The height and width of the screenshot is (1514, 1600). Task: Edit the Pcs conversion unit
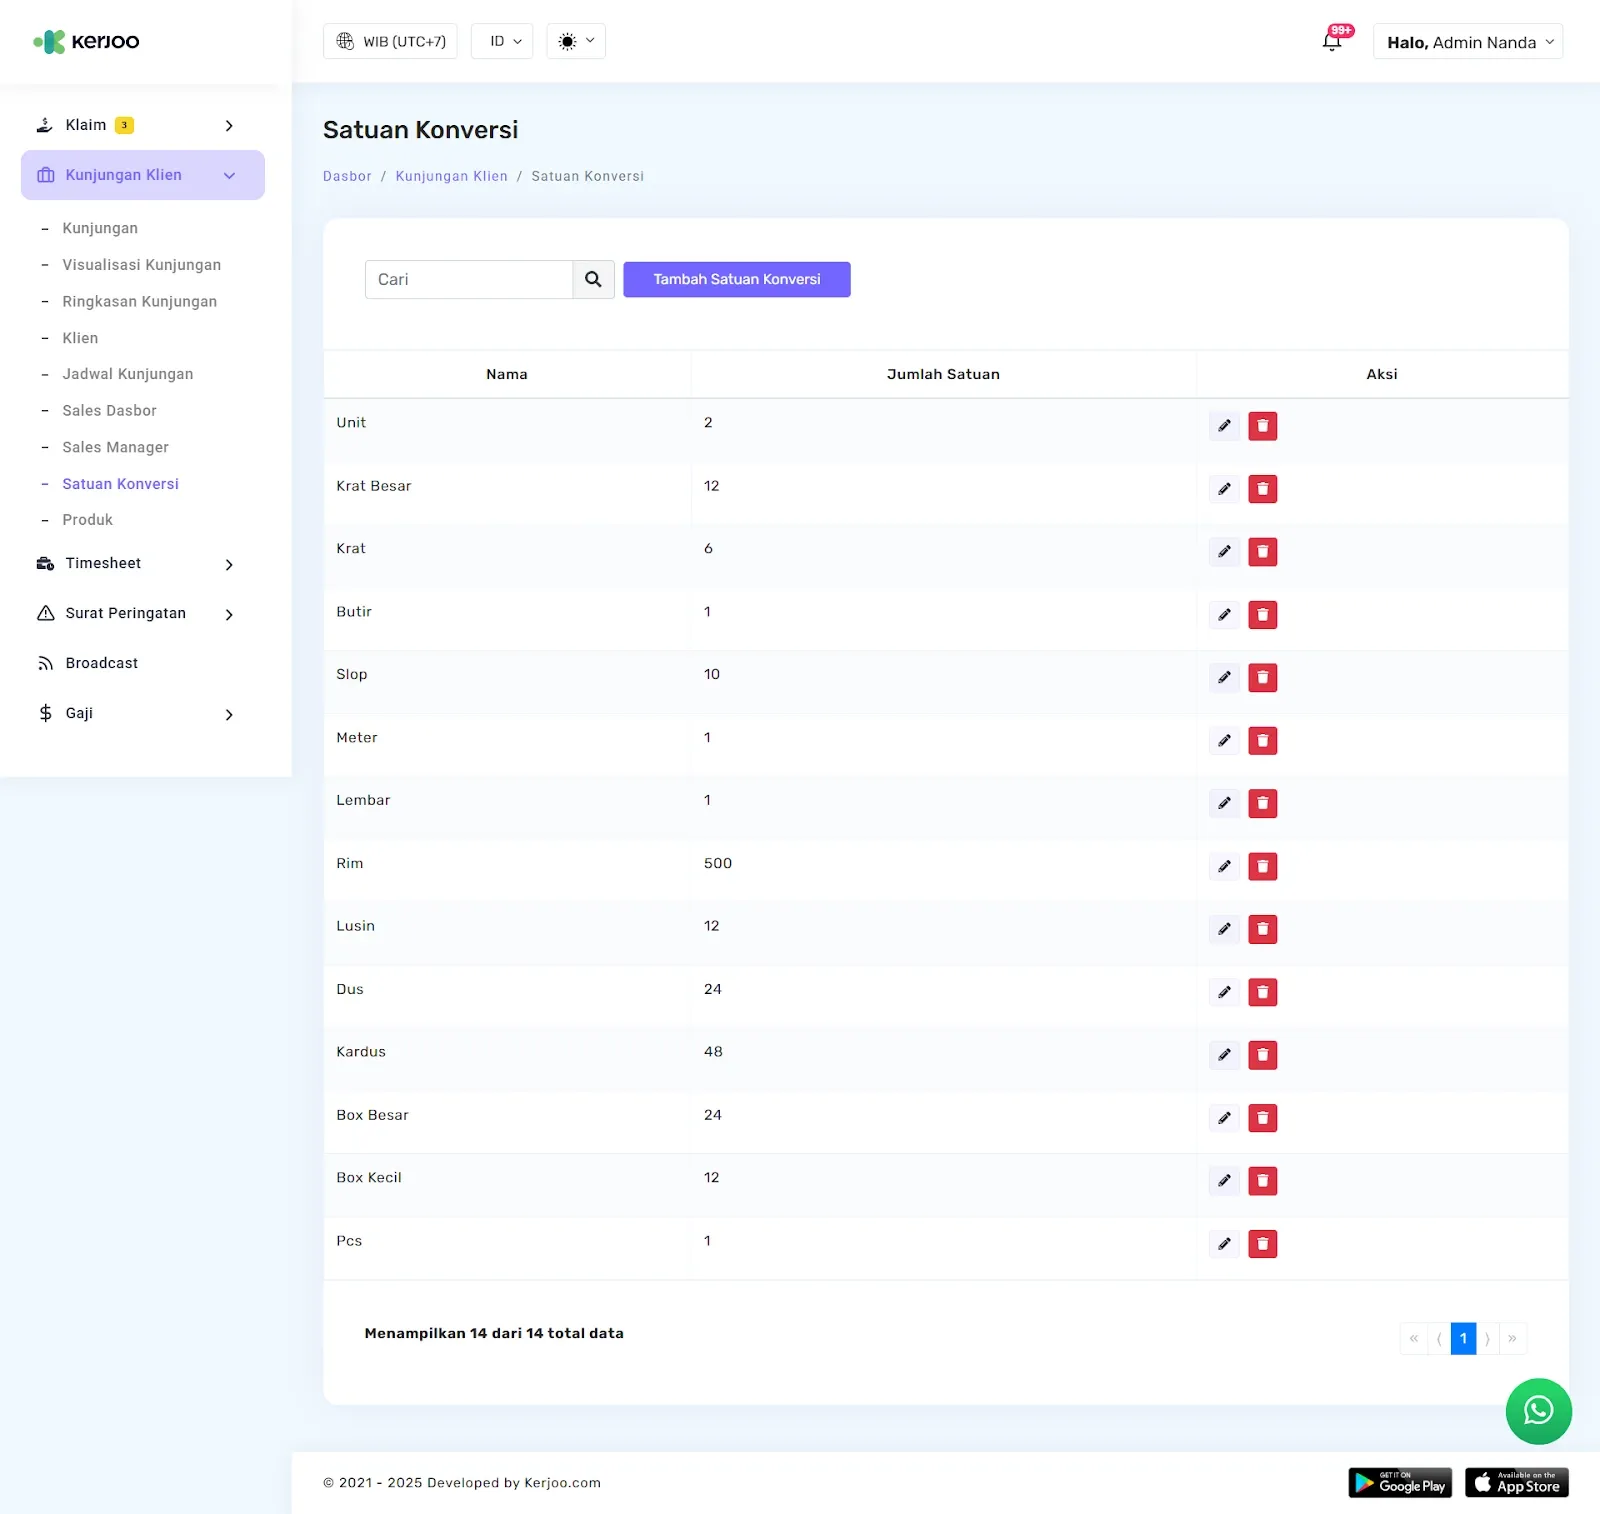pyautogui.click(x=1224, y=1244)
